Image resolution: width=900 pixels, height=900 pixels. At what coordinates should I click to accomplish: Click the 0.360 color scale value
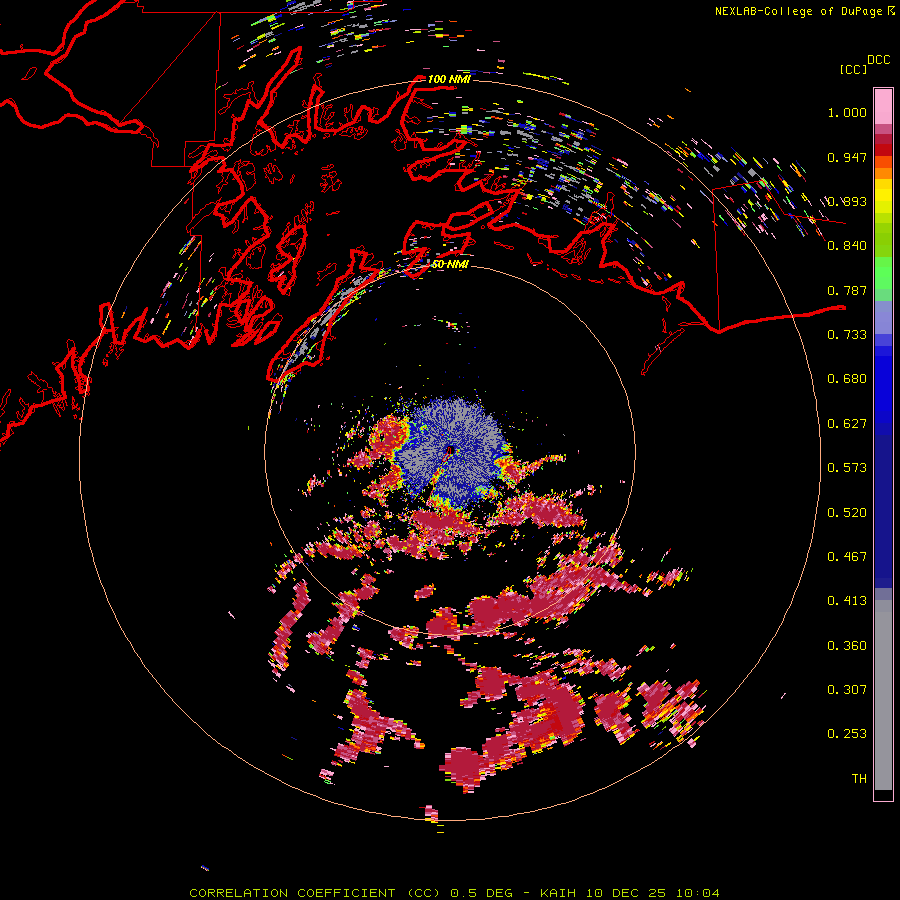pyautogui.click(x=847, y=646)
